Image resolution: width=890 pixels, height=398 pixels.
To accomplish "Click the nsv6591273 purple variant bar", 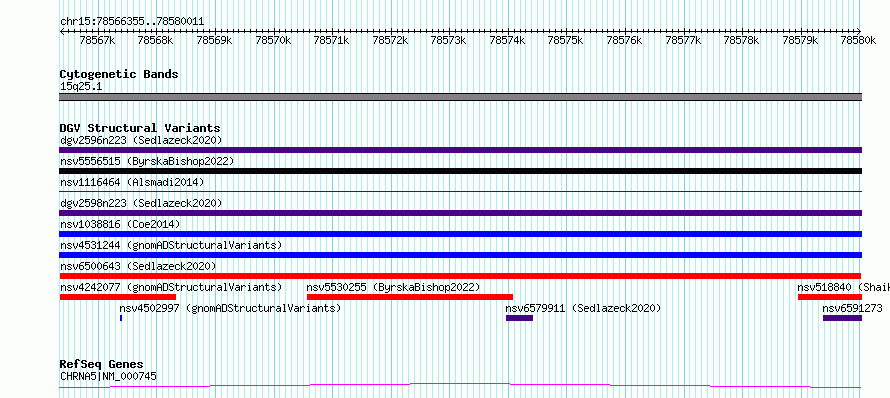I will point(842,318).
